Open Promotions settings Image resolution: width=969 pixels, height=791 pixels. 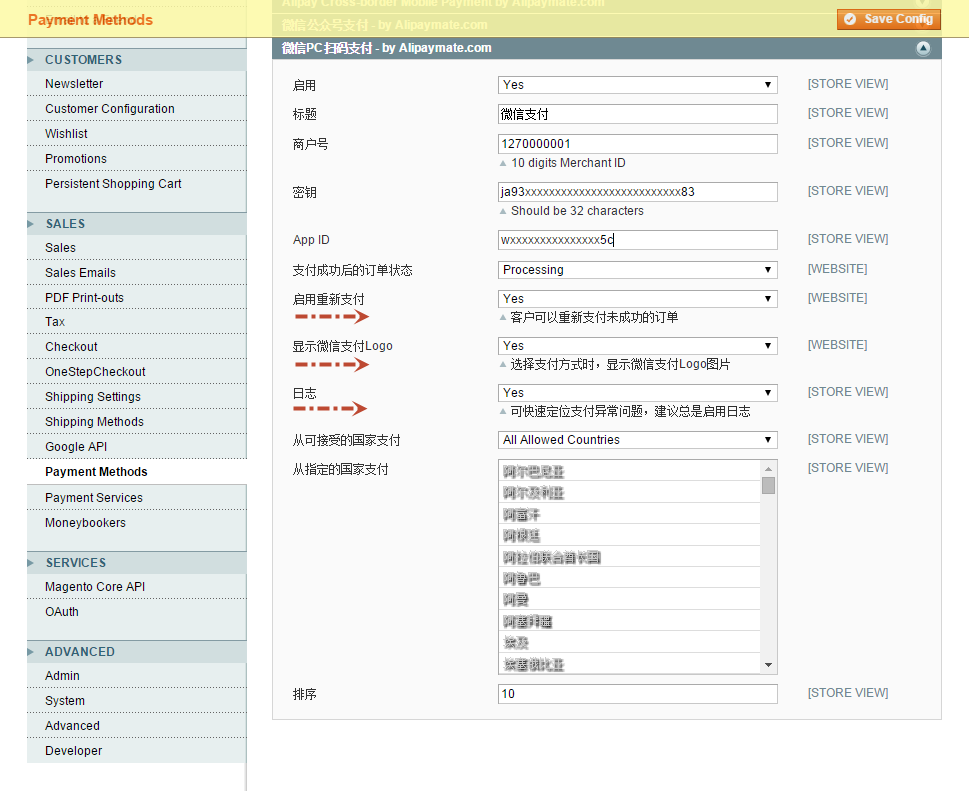coord(76,159)
